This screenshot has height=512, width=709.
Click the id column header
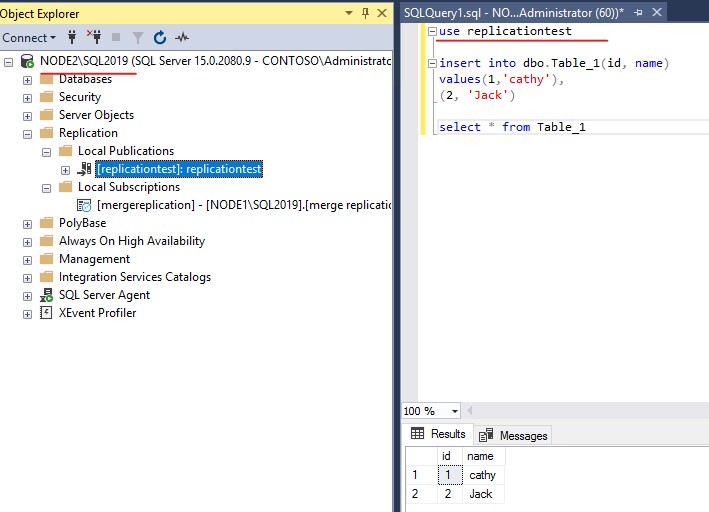[450, 456]
